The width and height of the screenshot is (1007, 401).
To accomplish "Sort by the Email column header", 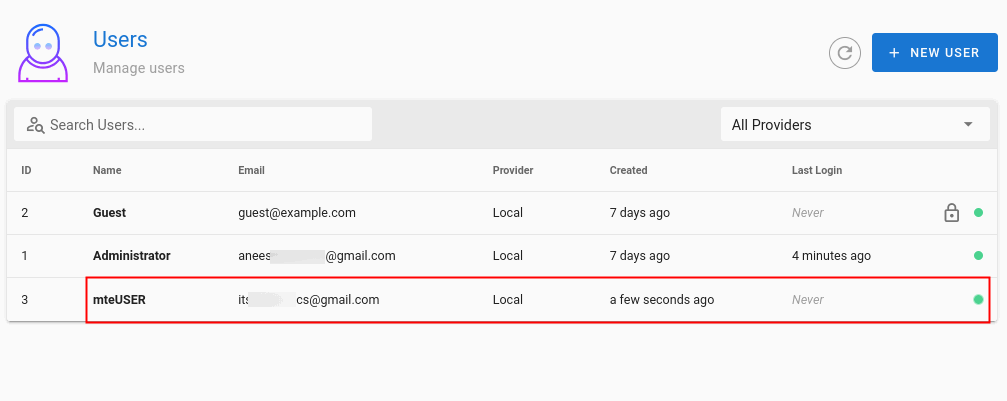I will pyautogui.click(x=251, y=170).
